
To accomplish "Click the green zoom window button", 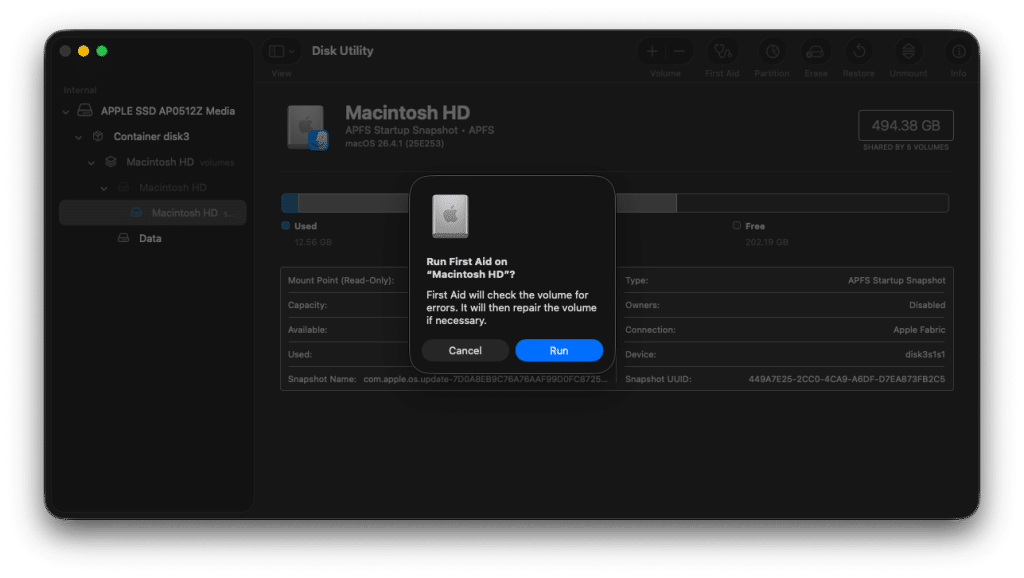I will click(102, 51).
